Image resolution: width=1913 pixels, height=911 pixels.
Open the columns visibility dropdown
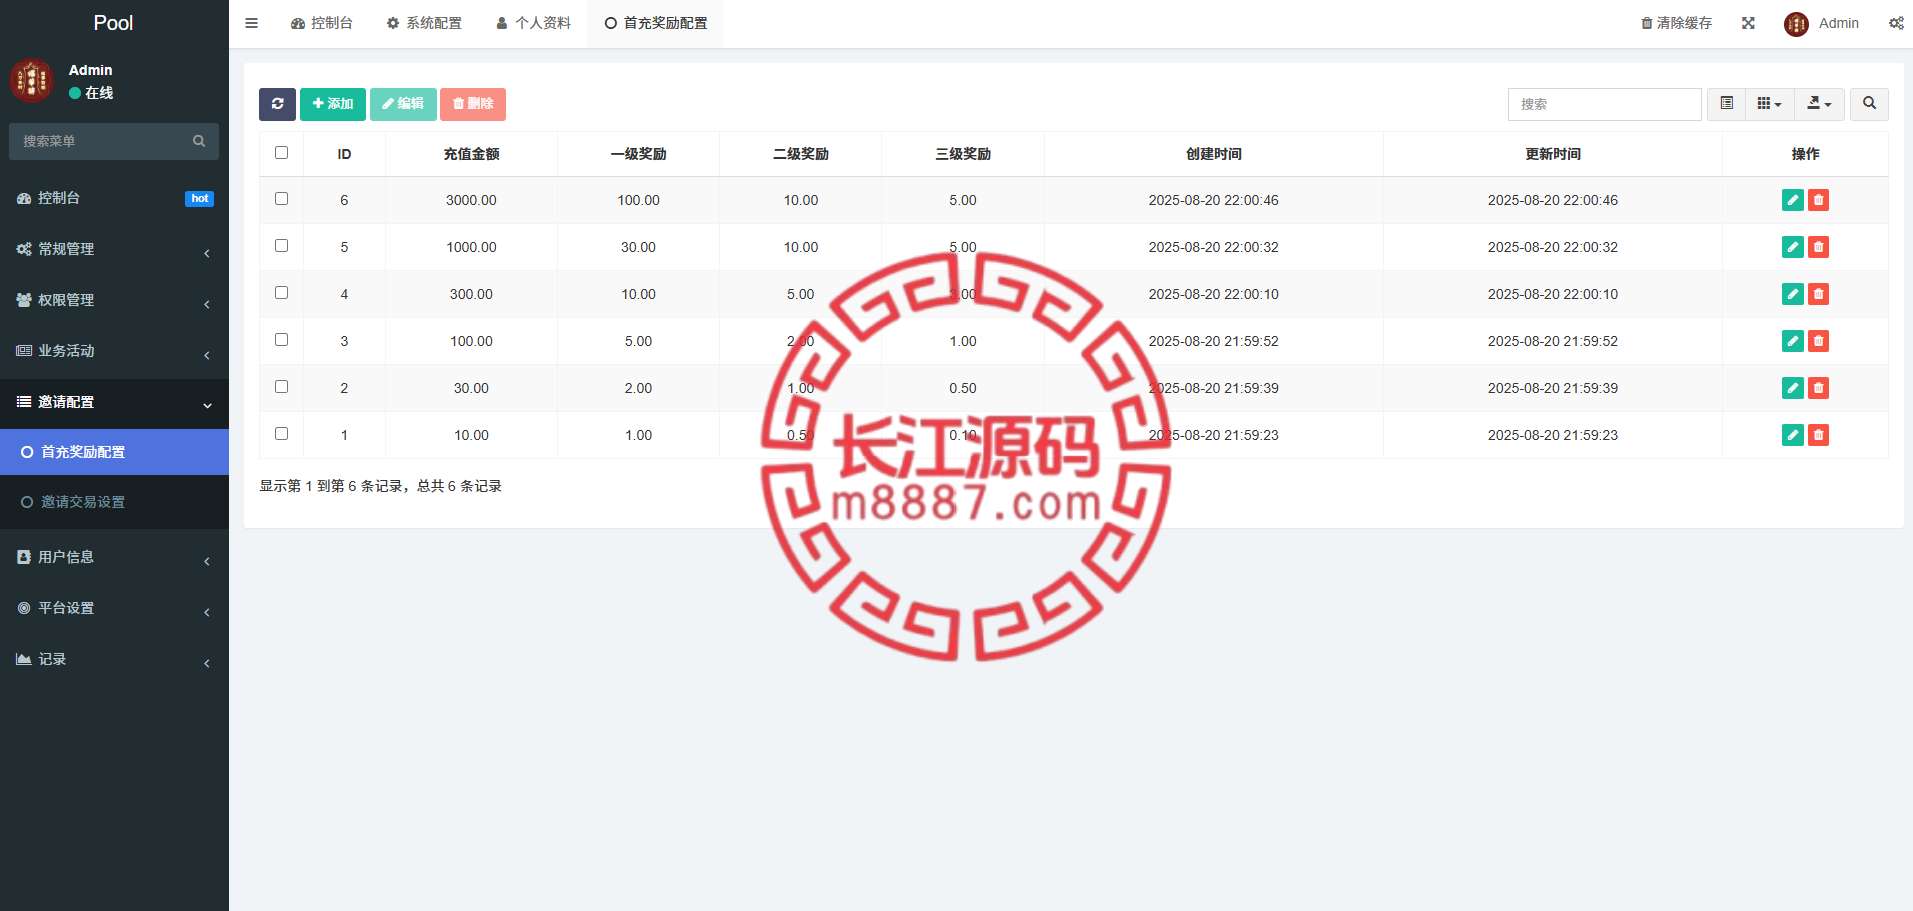pyautogui.click(x=1770, y=104)
